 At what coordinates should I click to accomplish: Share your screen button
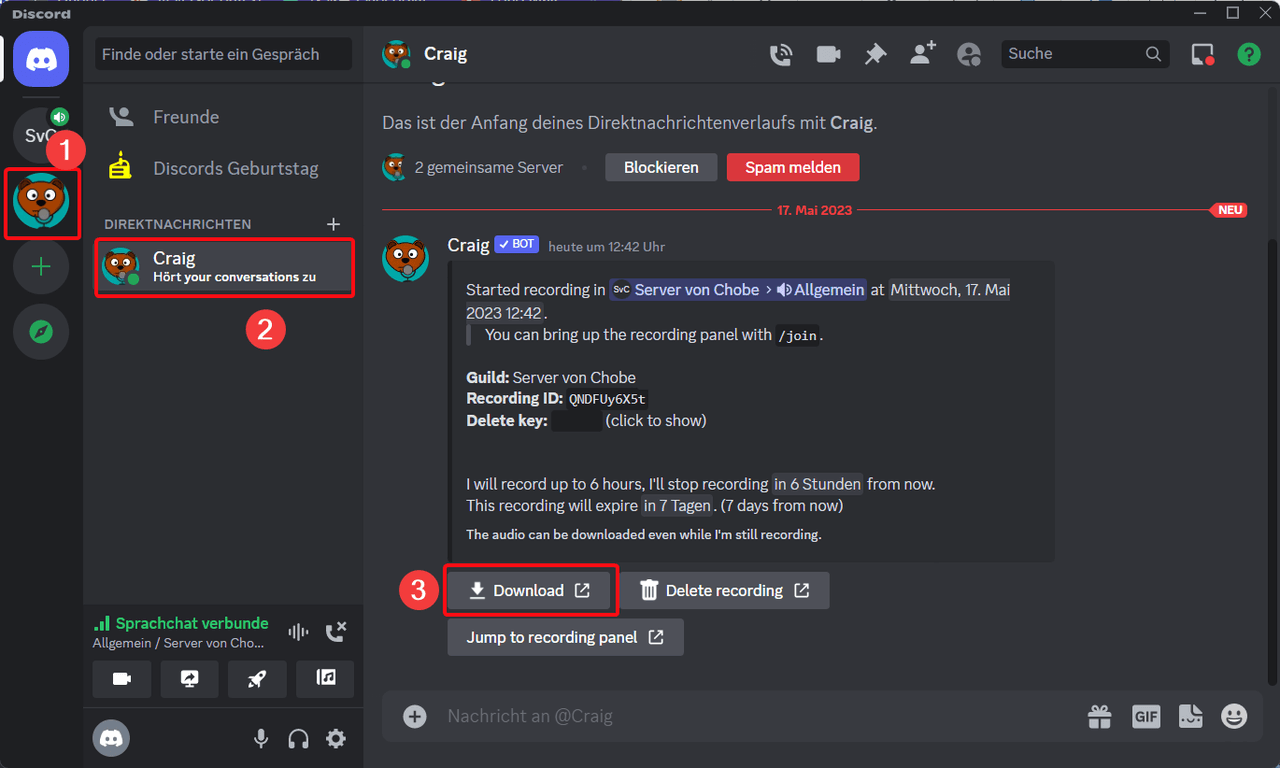point(190,679)
